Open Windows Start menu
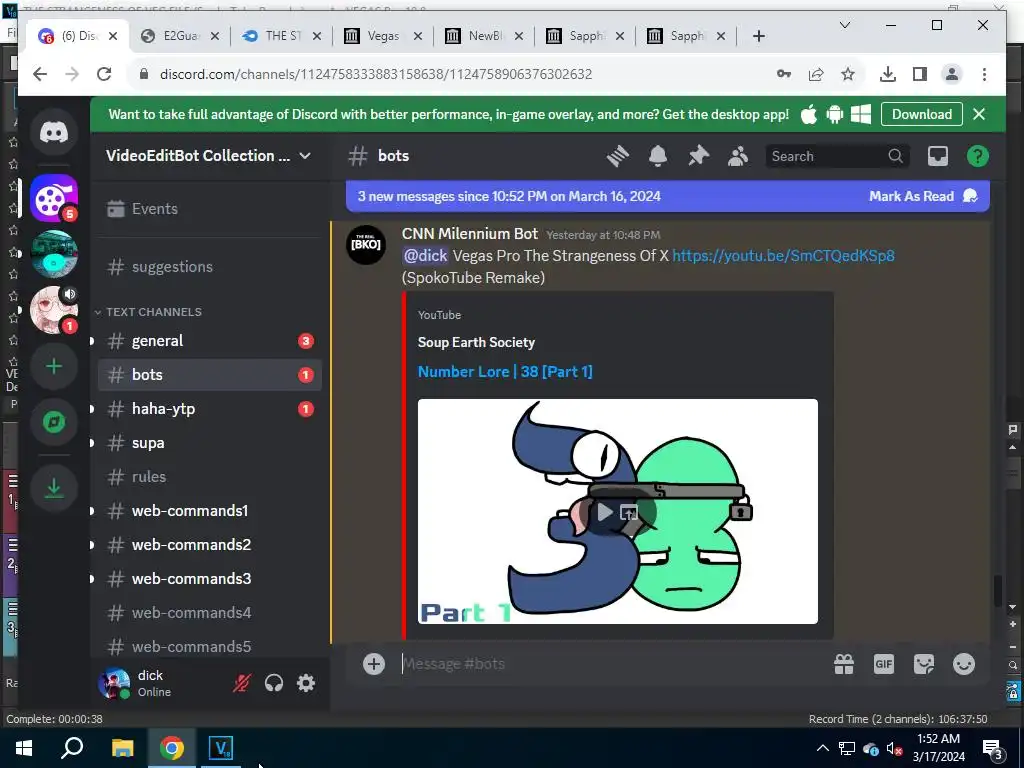 (x=24, y=748)
